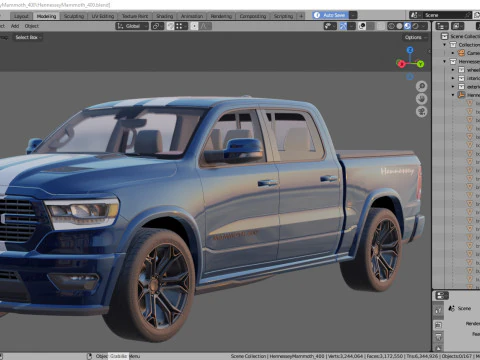Viewport: 480px width, 360px height.
Task: Switch to the Compositing workspace tab
Action: coord(253,16)
